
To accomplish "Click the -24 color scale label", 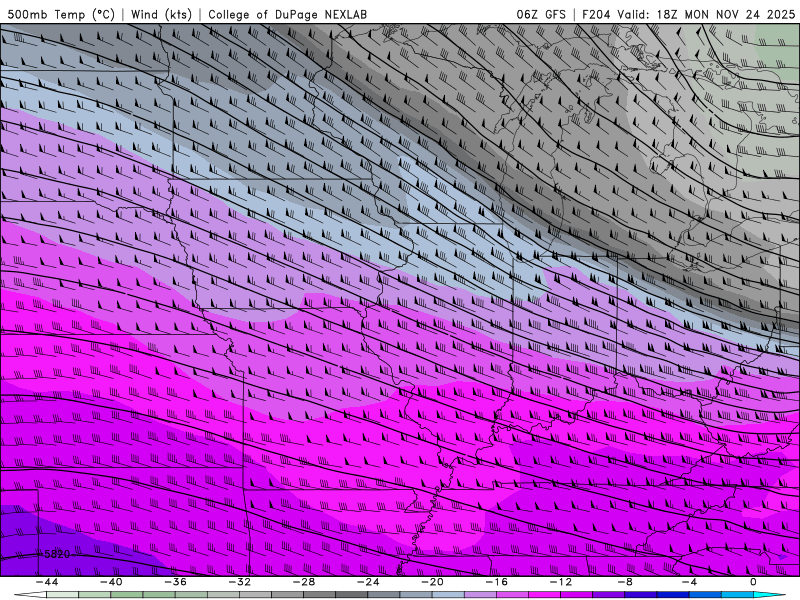I will click(368, 582).
